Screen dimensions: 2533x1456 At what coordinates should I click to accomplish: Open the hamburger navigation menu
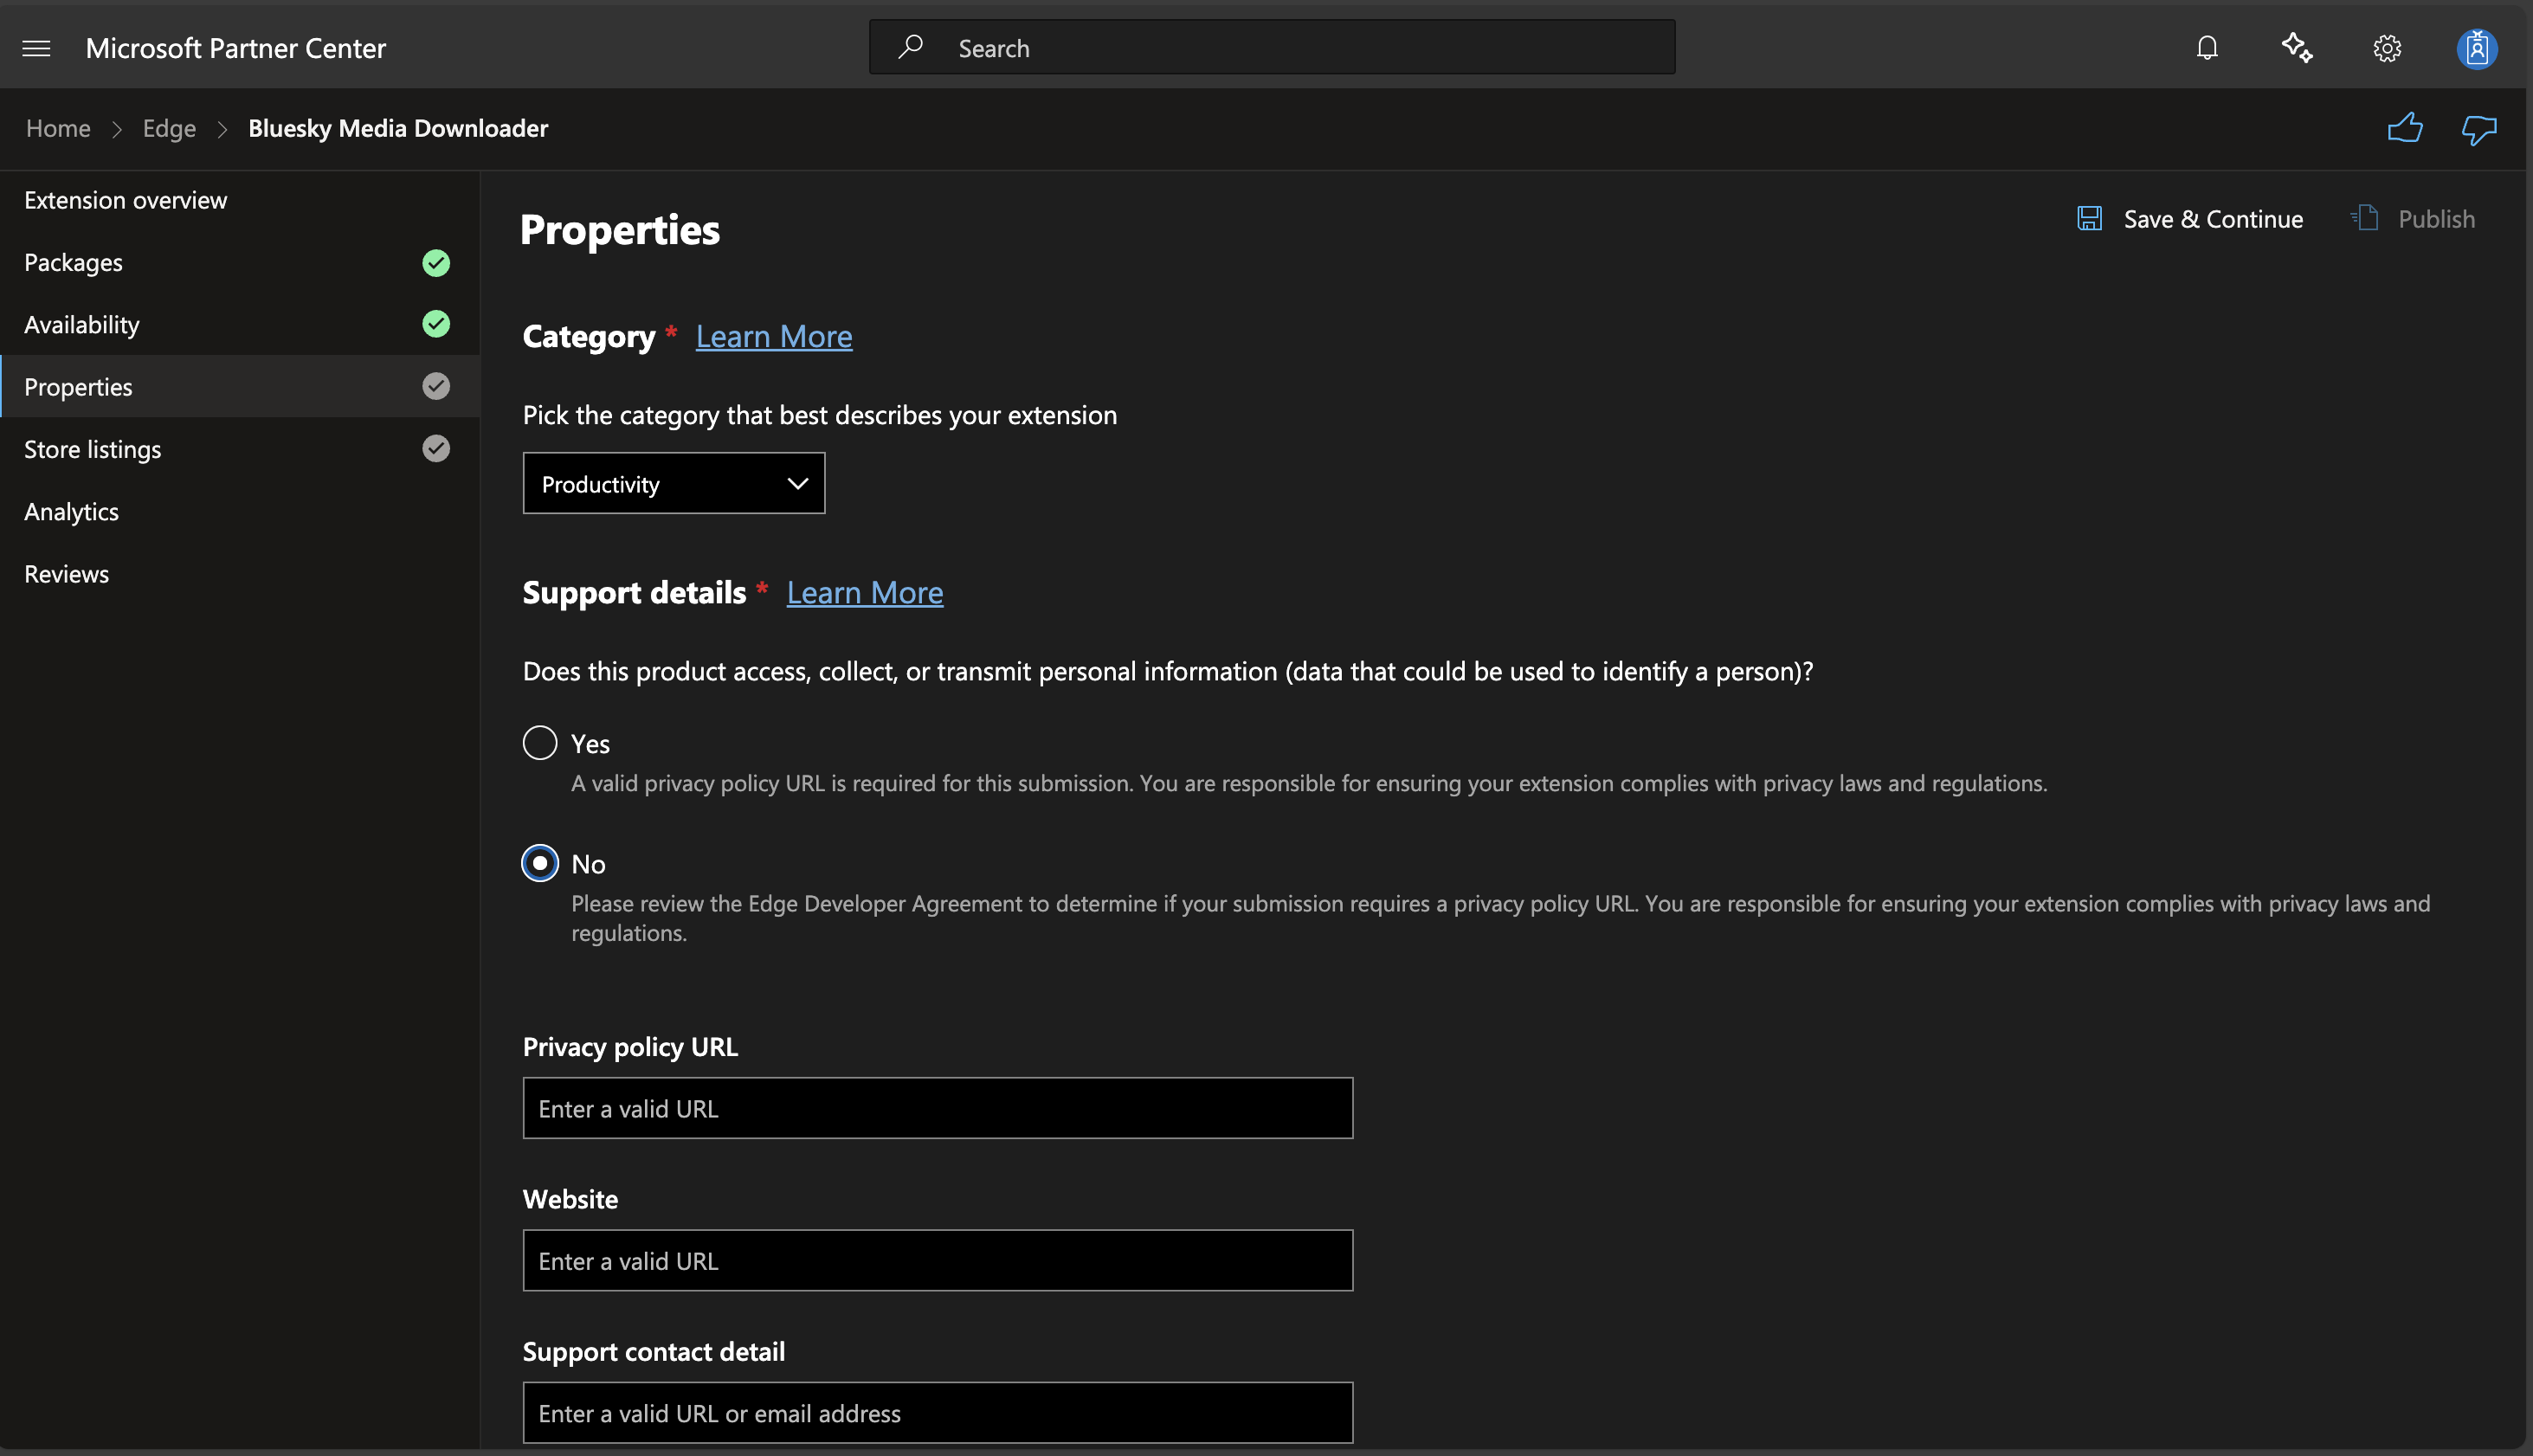click(x=36, y=47)
